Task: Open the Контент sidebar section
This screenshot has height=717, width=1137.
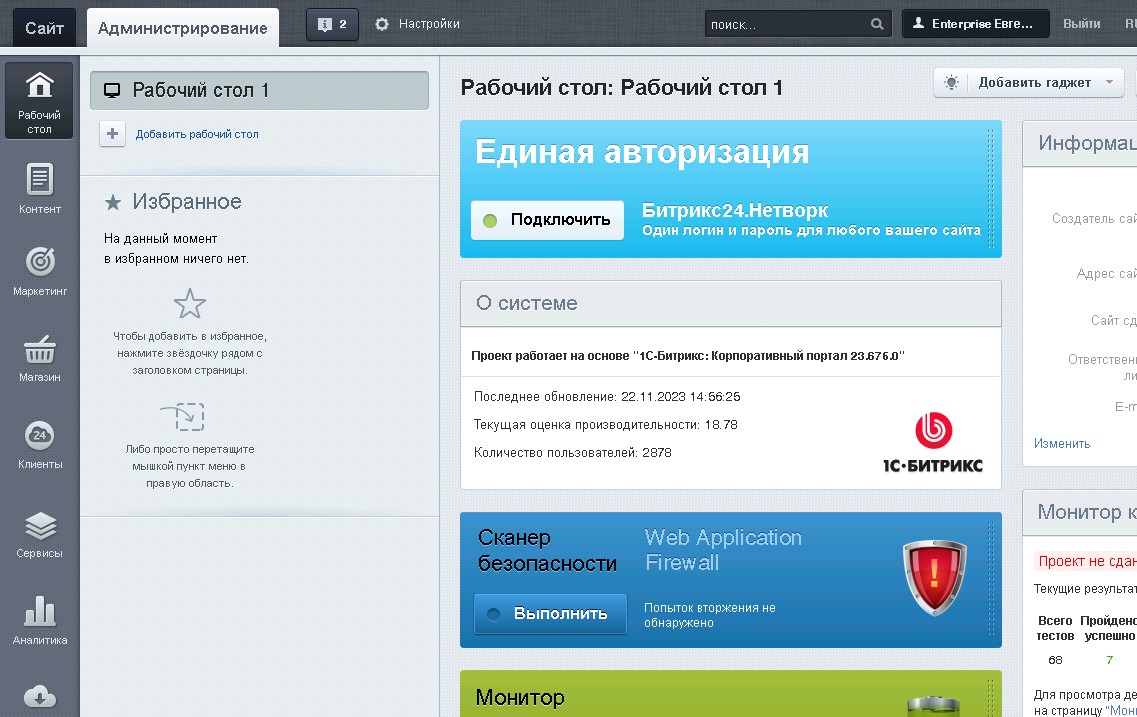Action: coord(39,188)
